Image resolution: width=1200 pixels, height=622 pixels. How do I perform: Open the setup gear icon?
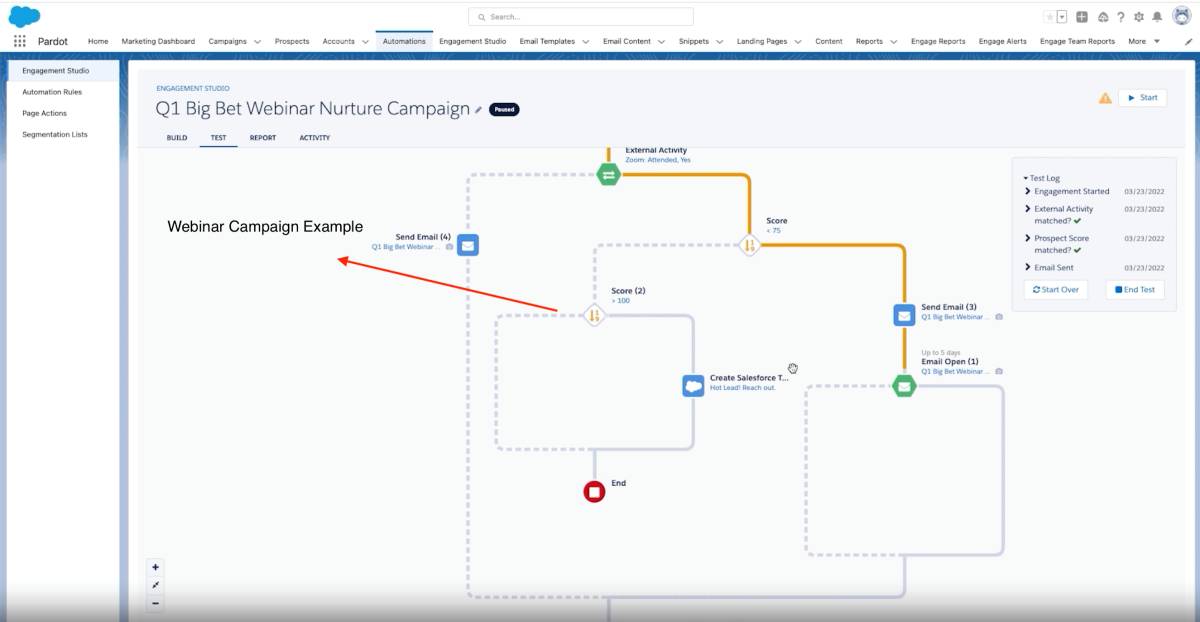point(1138,17)
